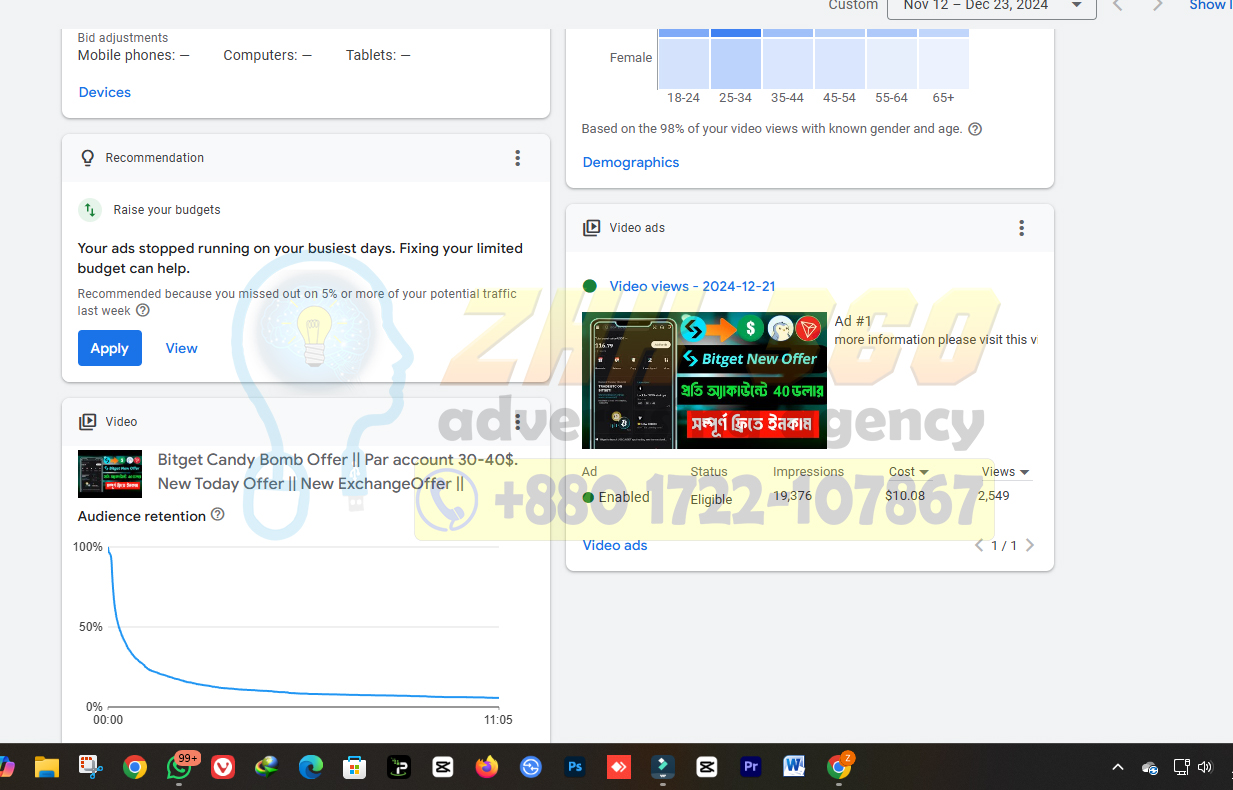Open the Video card three-dot menu

tap(517, 422)
